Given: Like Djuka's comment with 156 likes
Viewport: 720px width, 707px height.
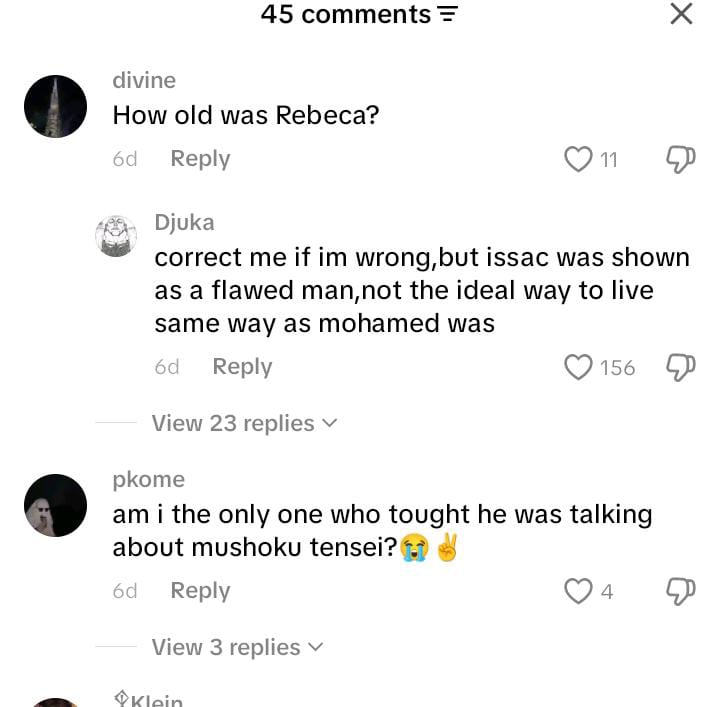Looking at the screenshot, I should pos(578,367).
